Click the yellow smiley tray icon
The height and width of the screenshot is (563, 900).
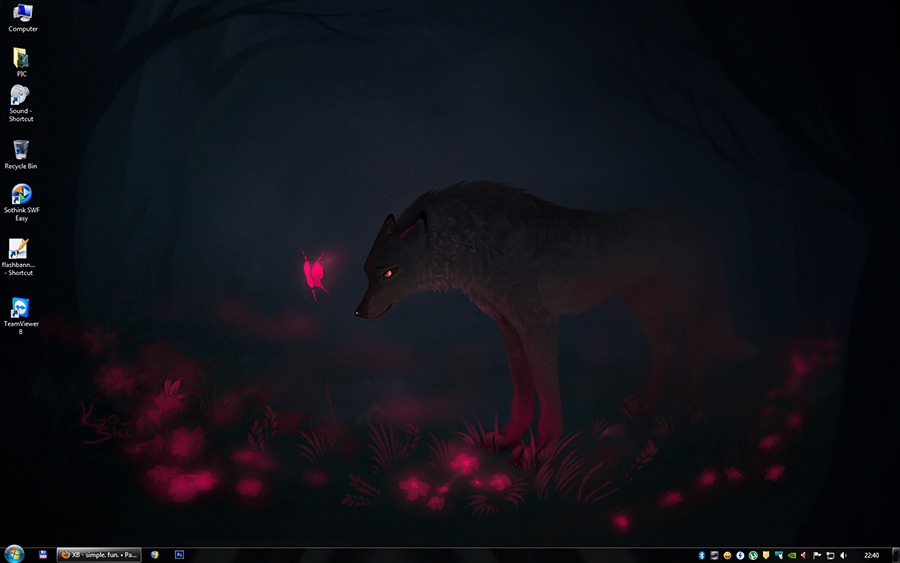point(727,555)
